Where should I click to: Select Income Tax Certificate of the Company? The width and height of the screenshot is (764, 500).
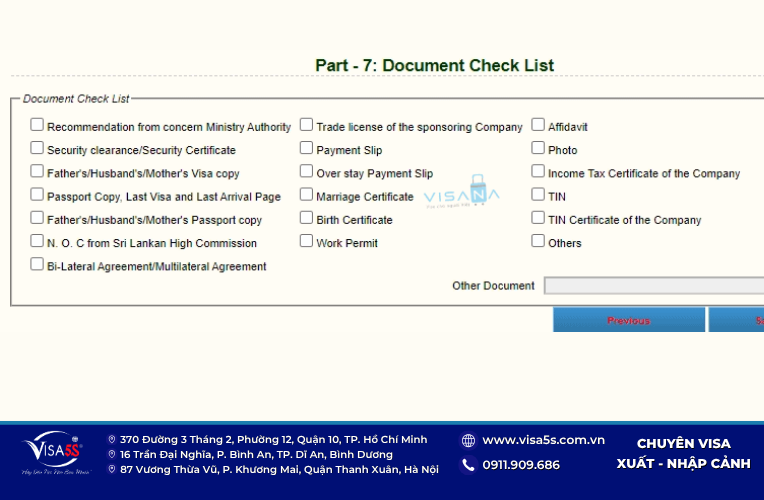coord(538,171)
